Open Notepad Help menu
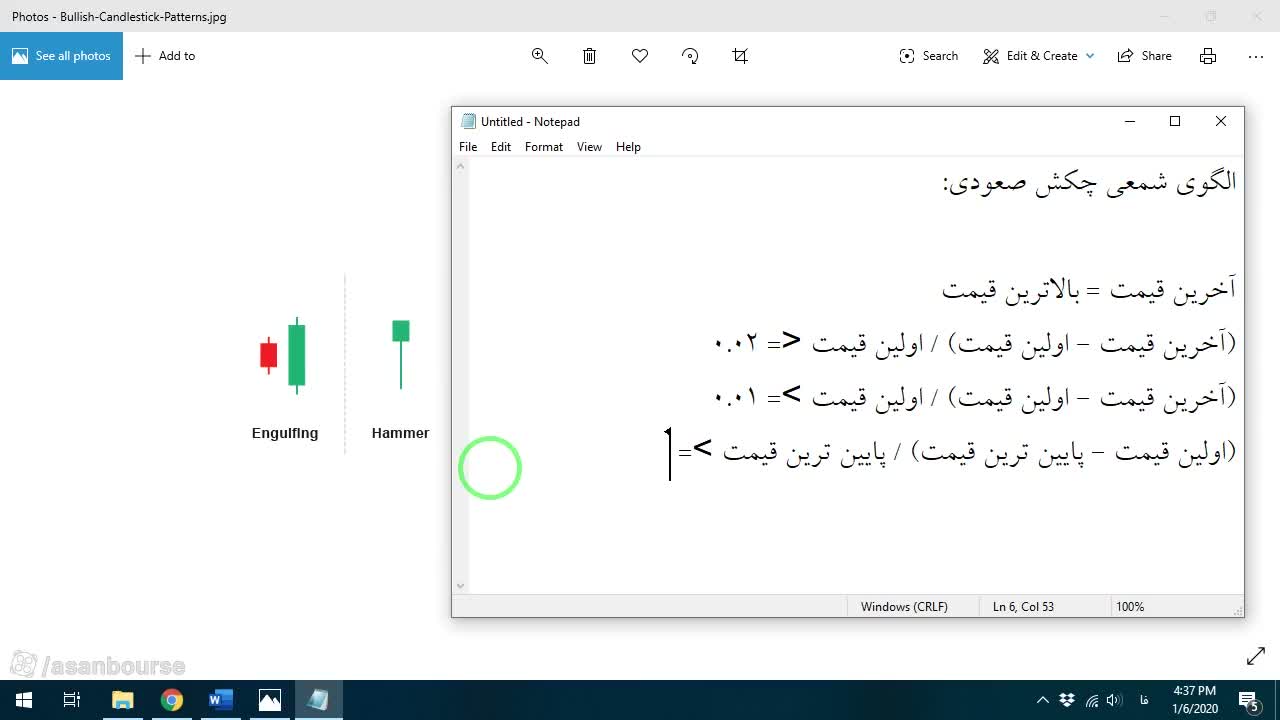 [628, 147]
